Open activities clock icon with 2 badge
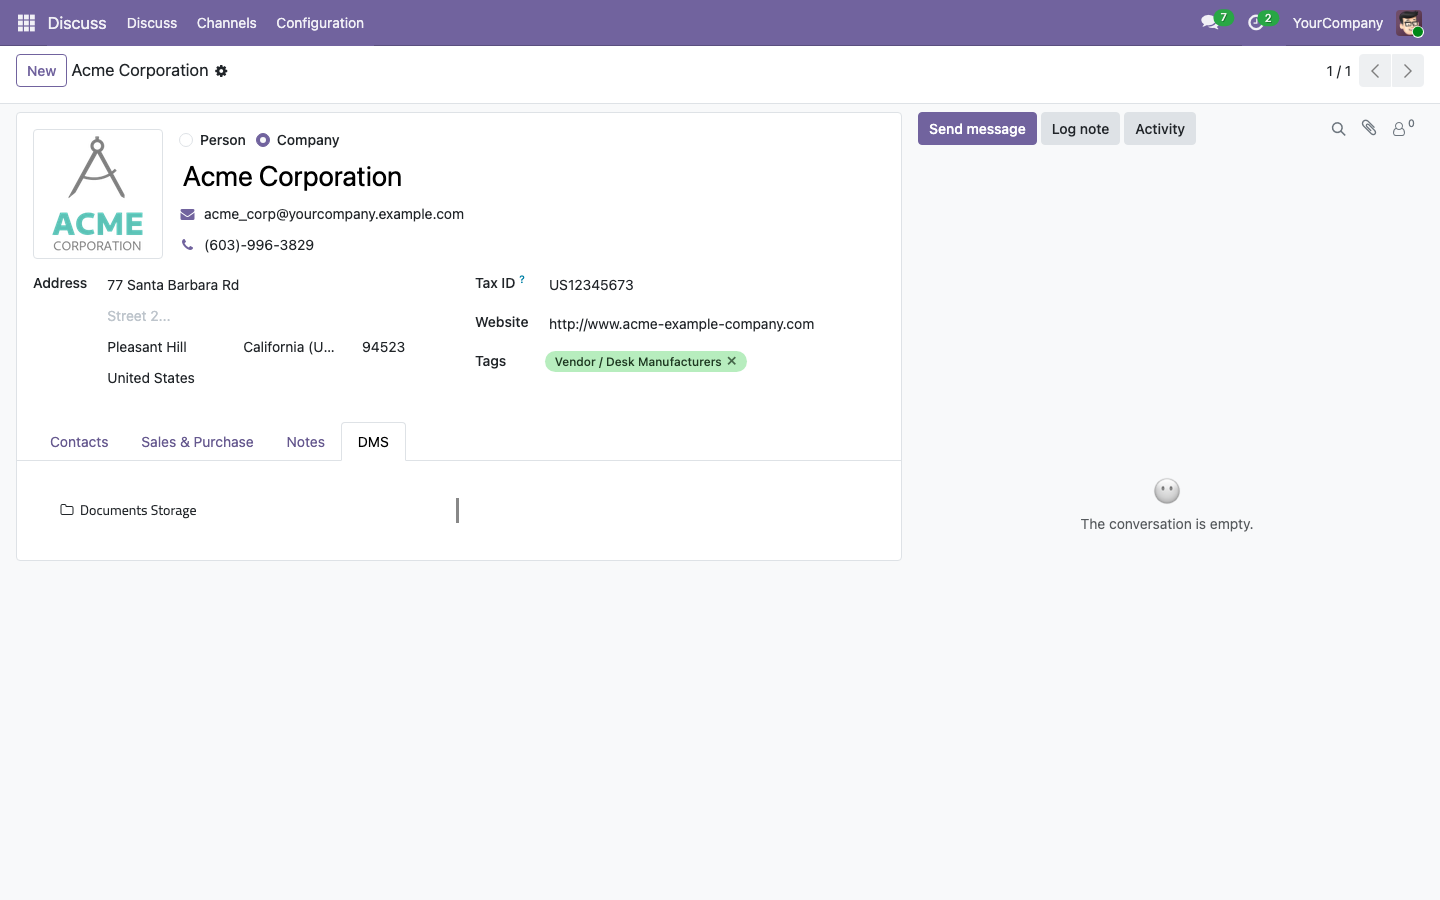1440x900 pixels. [1261, 22]
